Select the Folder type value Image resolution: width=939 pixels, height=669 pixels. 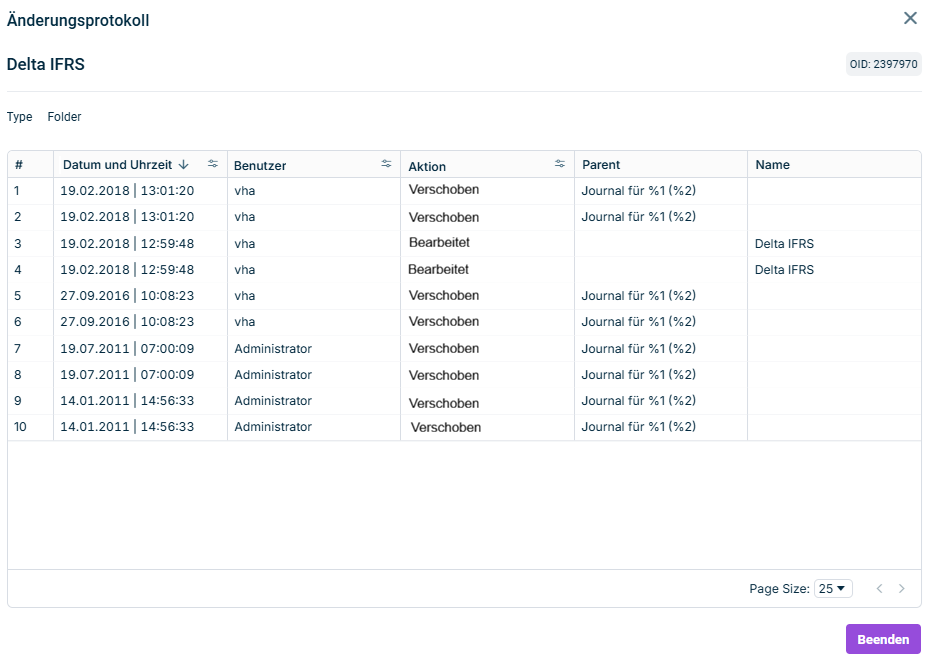(65, 117)
